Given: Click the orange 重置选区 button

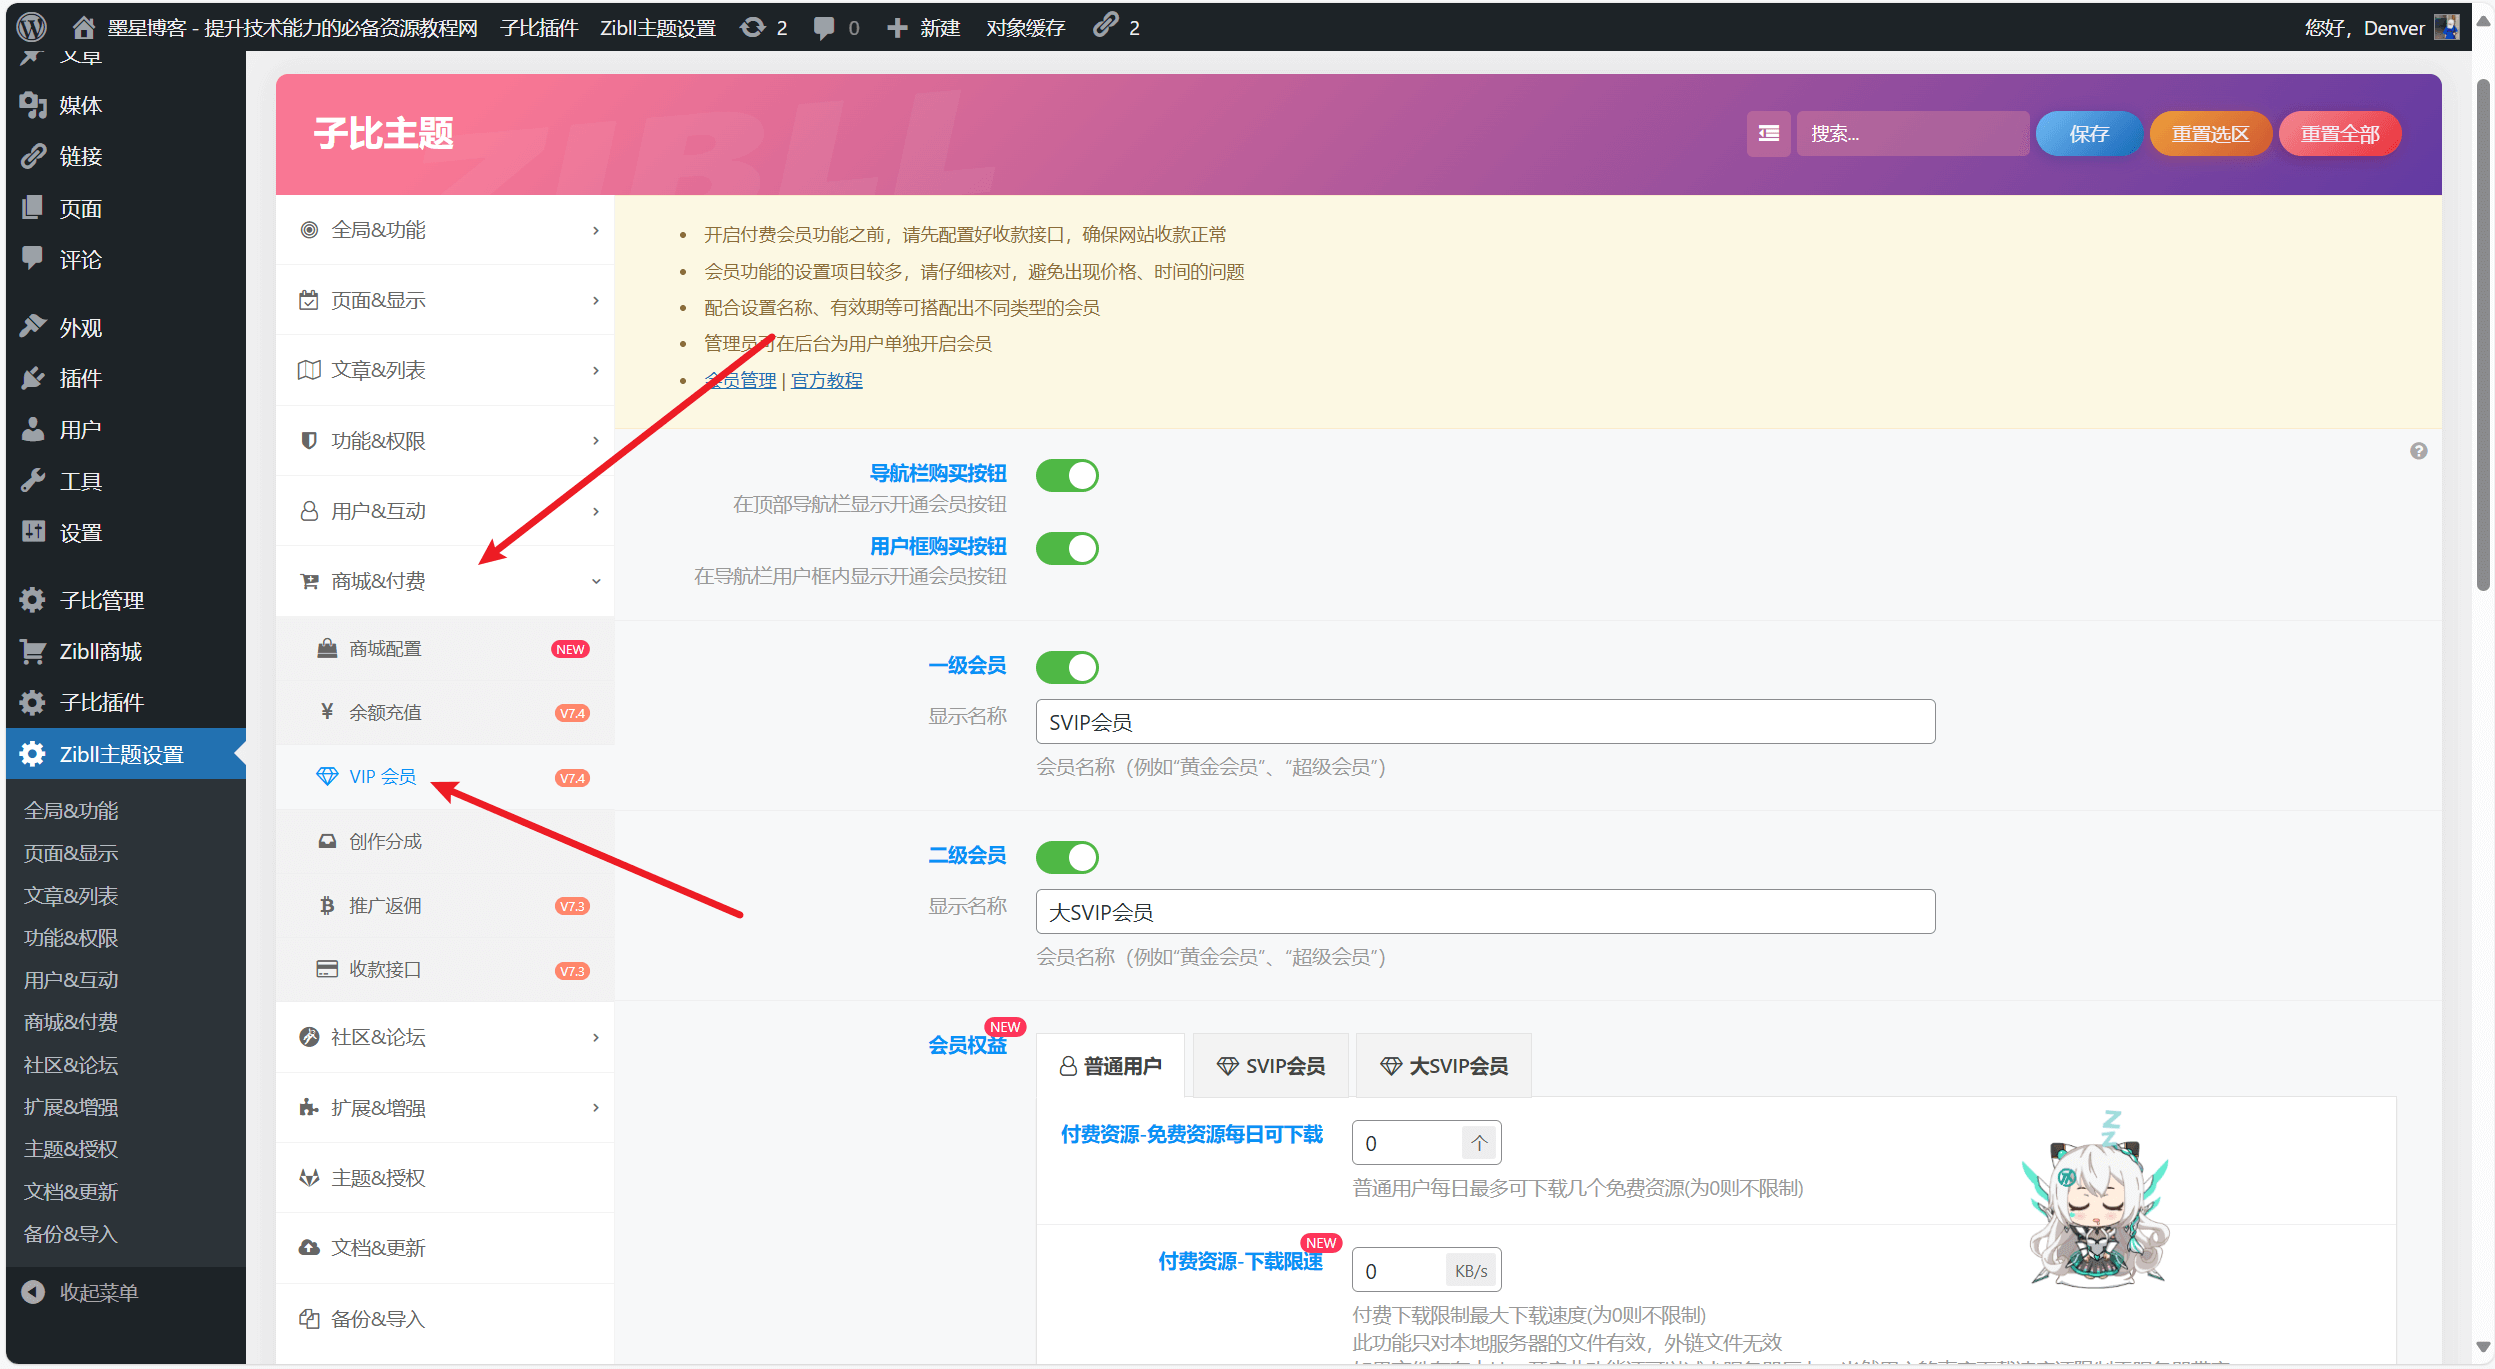Looking at the screenshot, I should click(2210, 133).
